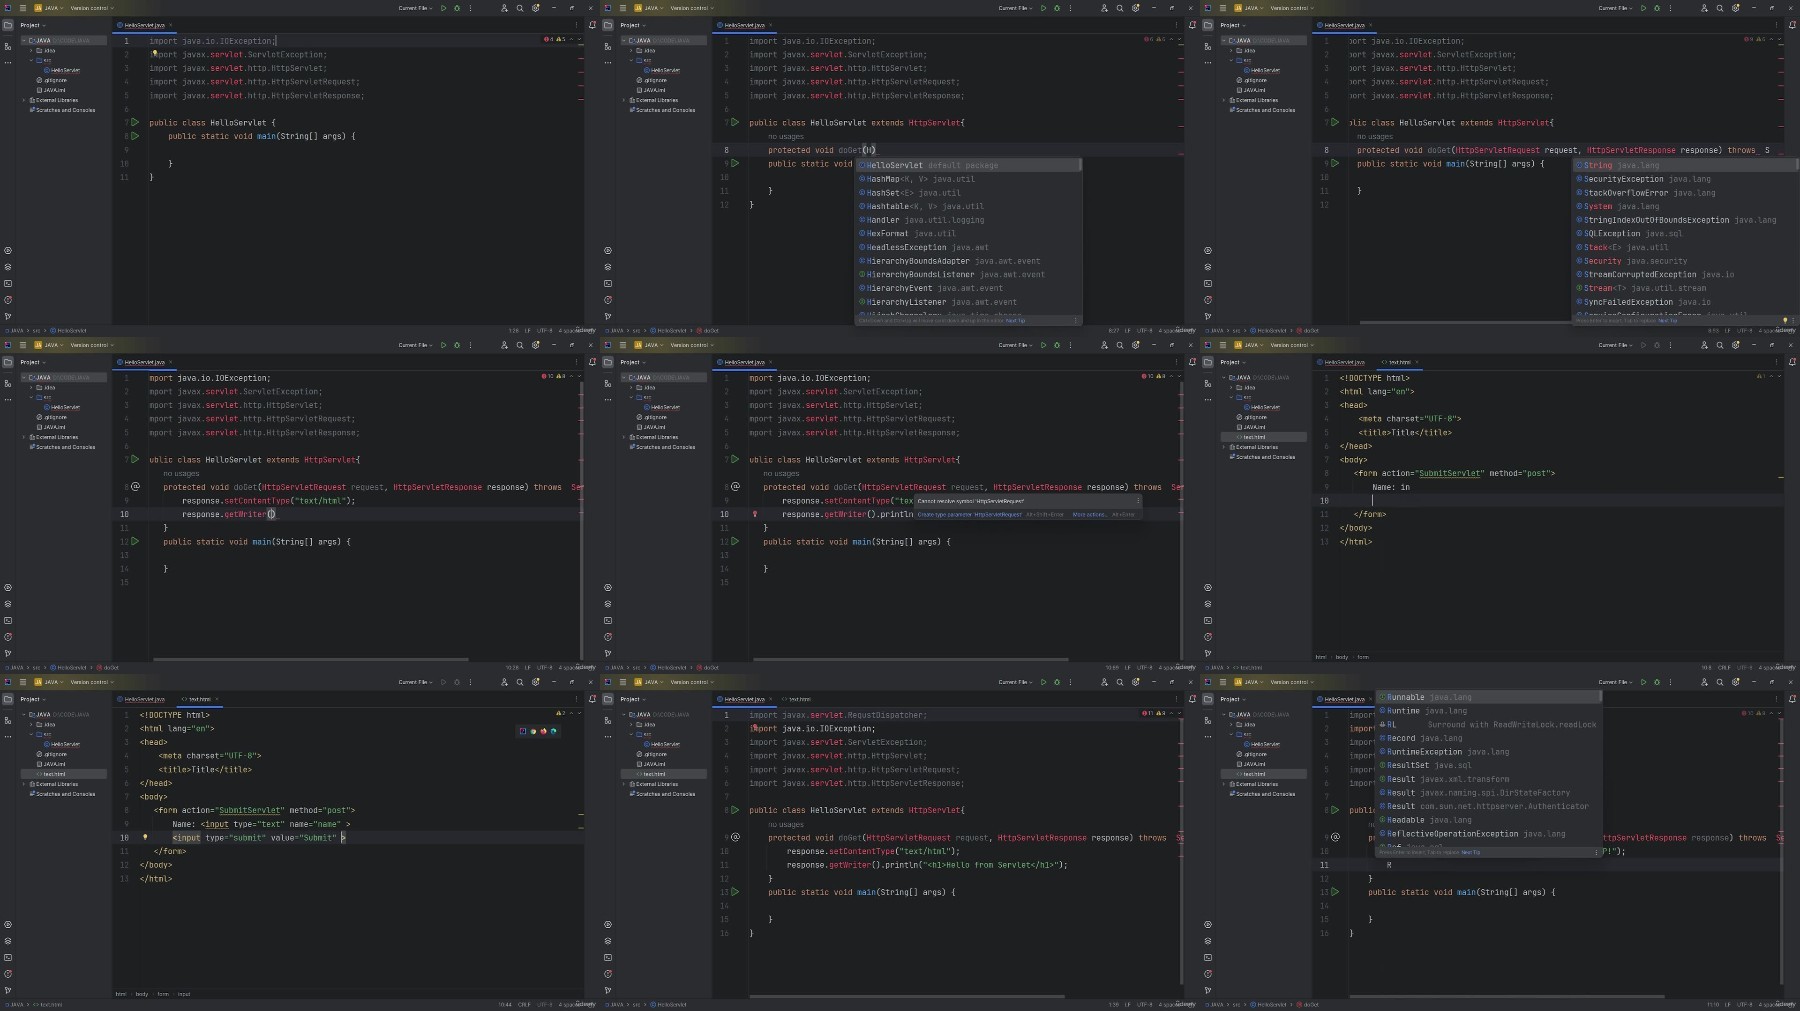Click 'input' breadcrumb below test.html editor
The width and height of the screenshot is (1800, 1011).
pyautogui.click(x=184, y=994)
